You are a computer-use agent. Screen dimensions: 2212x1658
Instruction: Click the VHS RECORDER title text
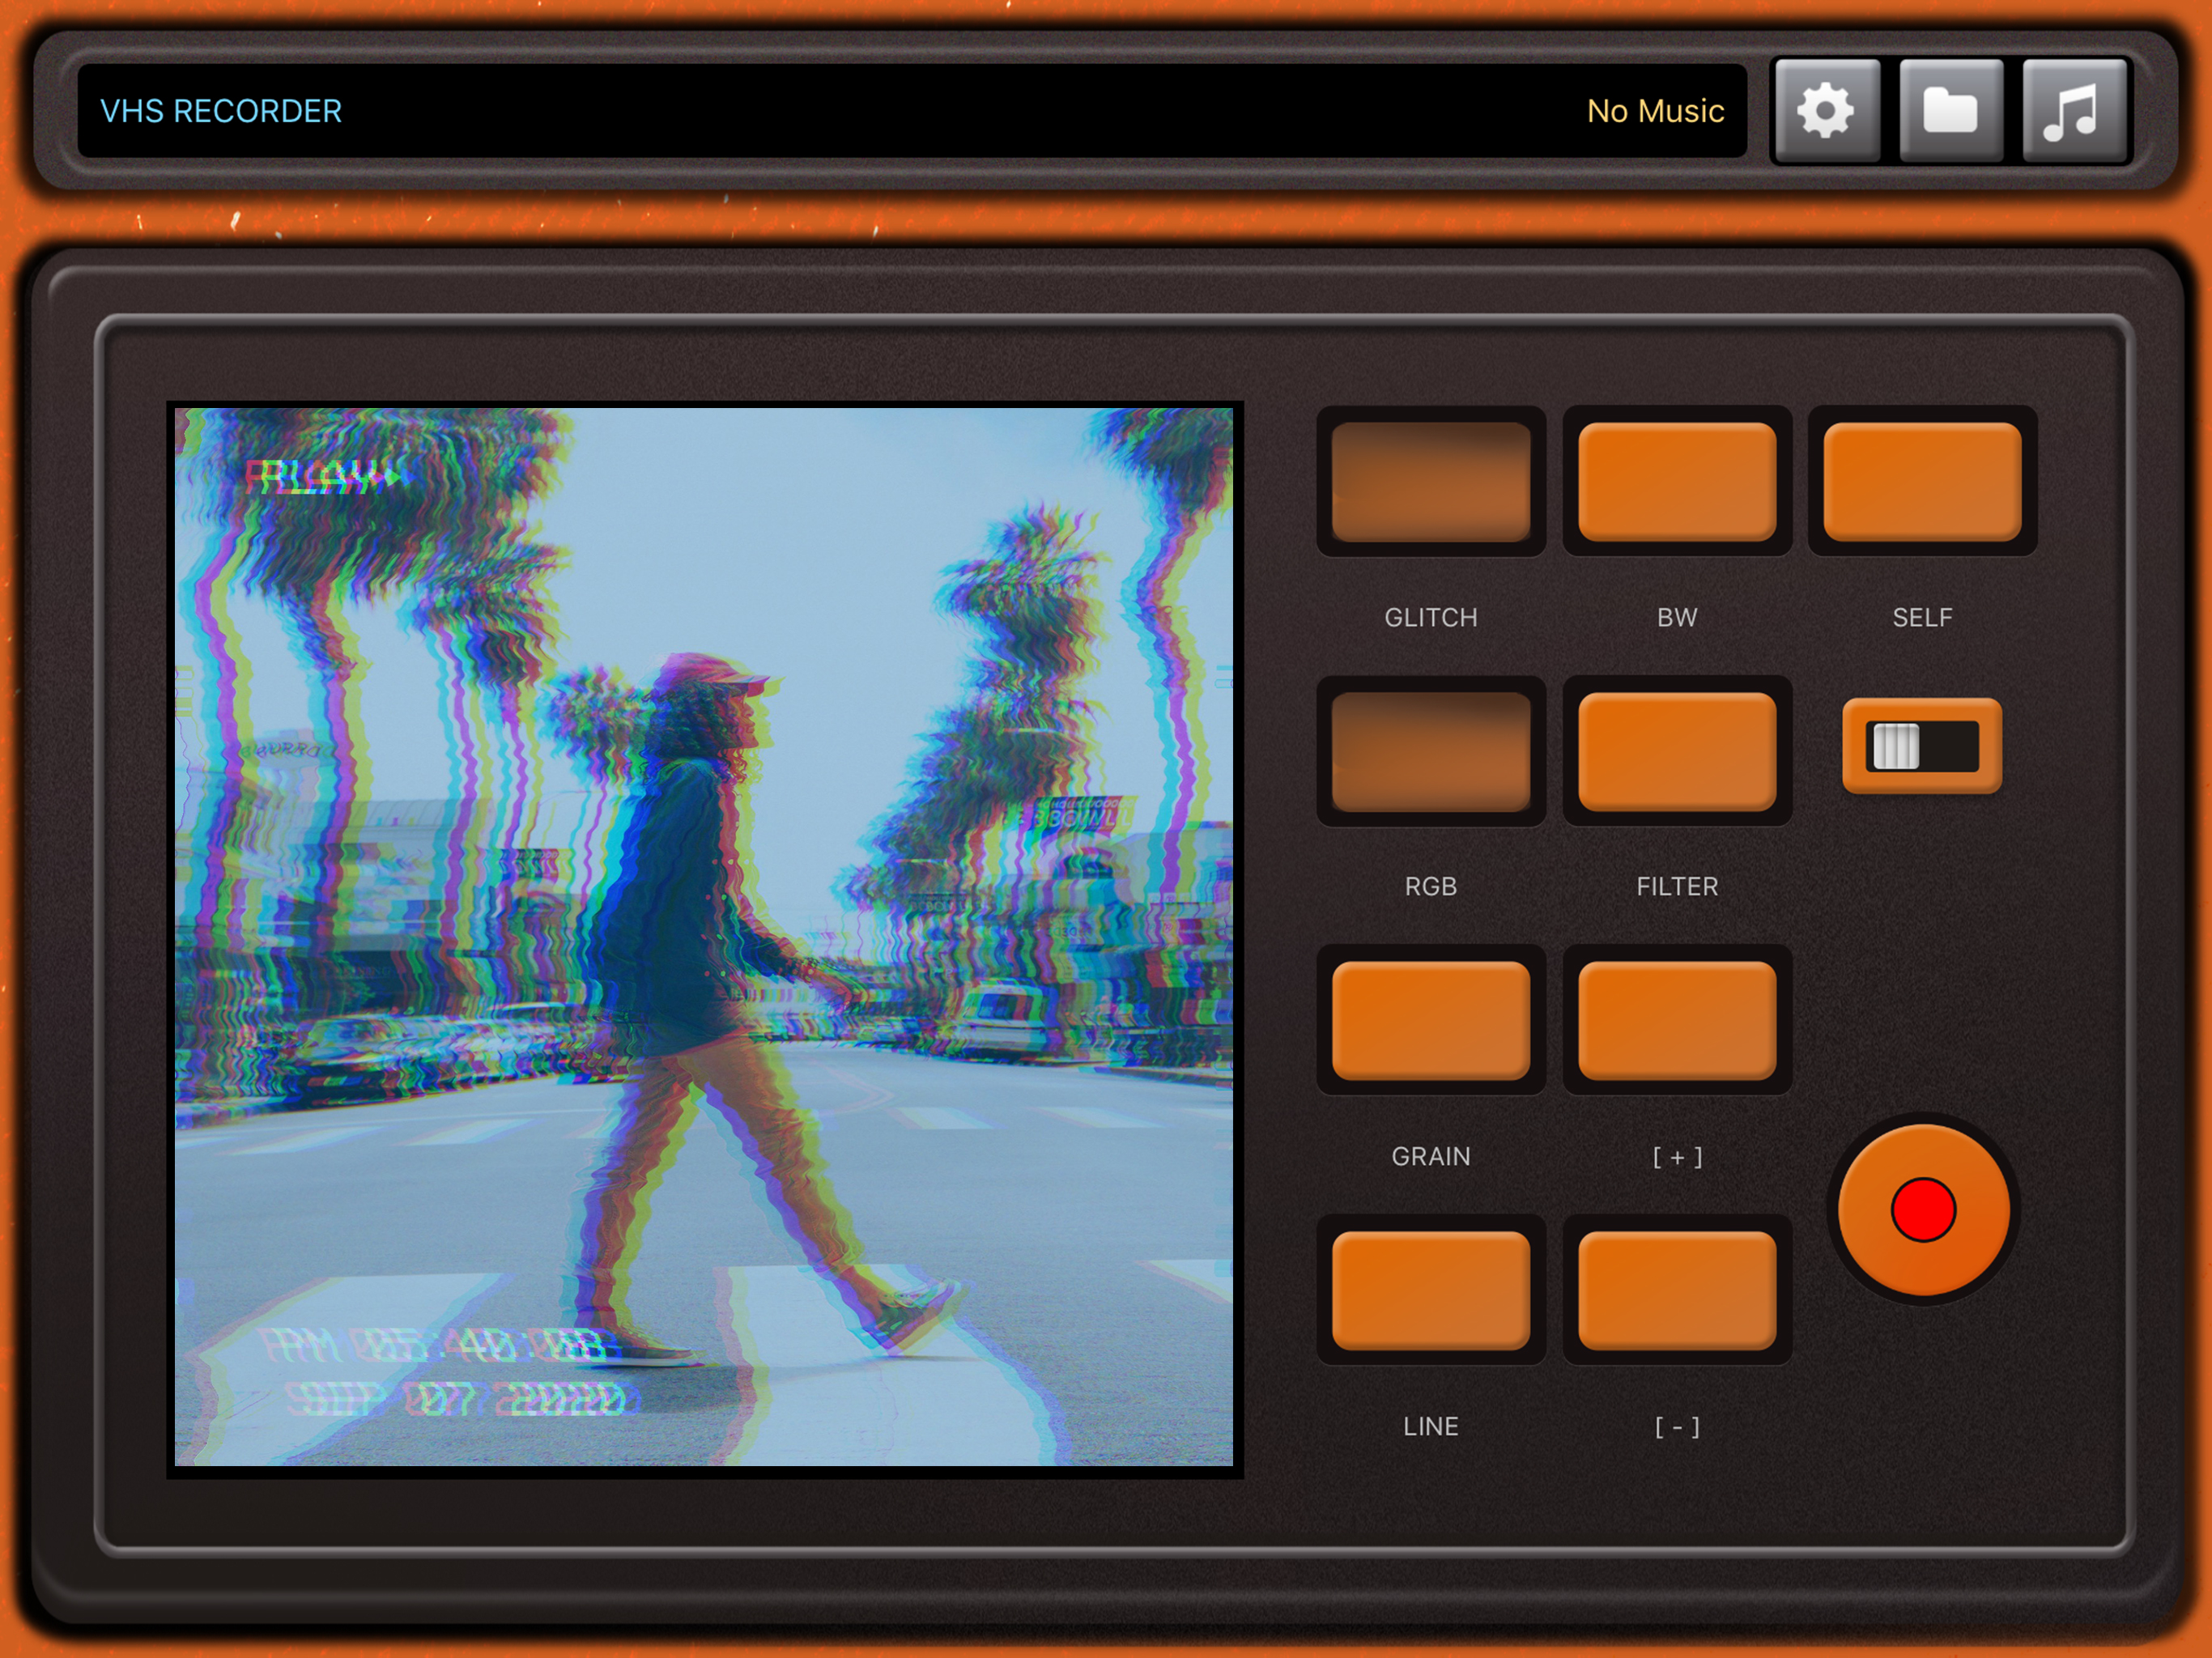pyautogui.click(x=221, y=111)
